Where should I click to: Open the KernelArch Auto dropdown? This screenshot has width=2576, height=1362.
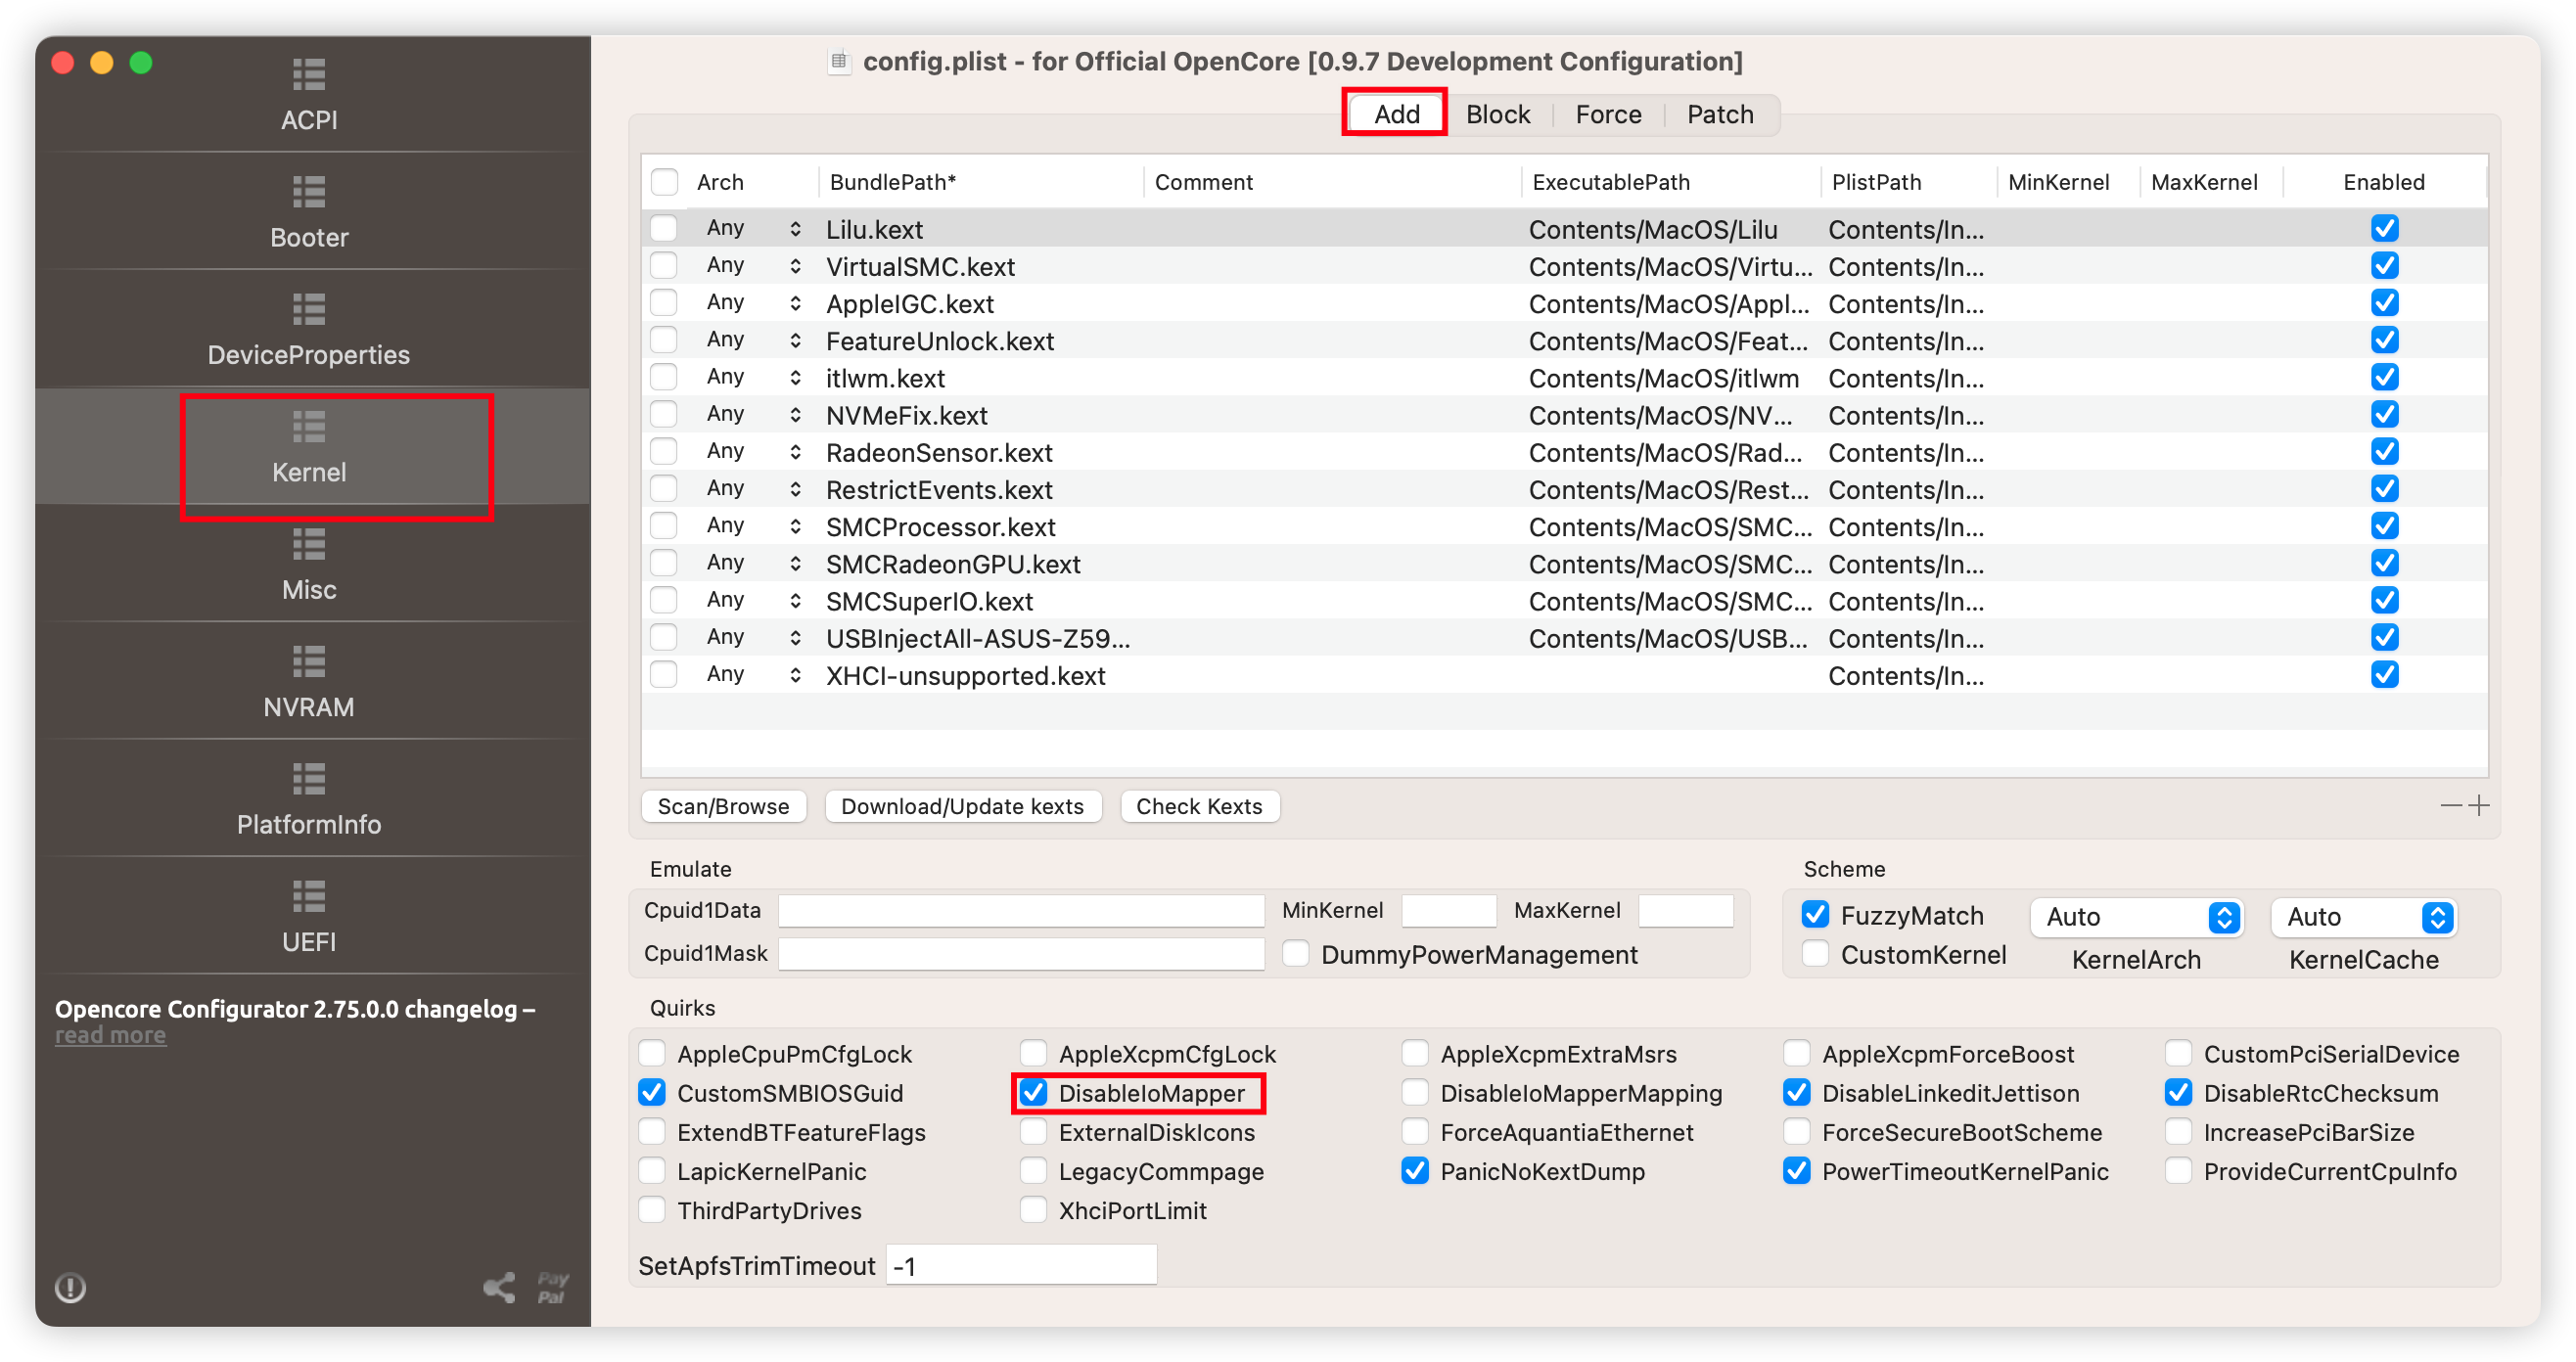pyautogui.click(x=2137, y=917)
